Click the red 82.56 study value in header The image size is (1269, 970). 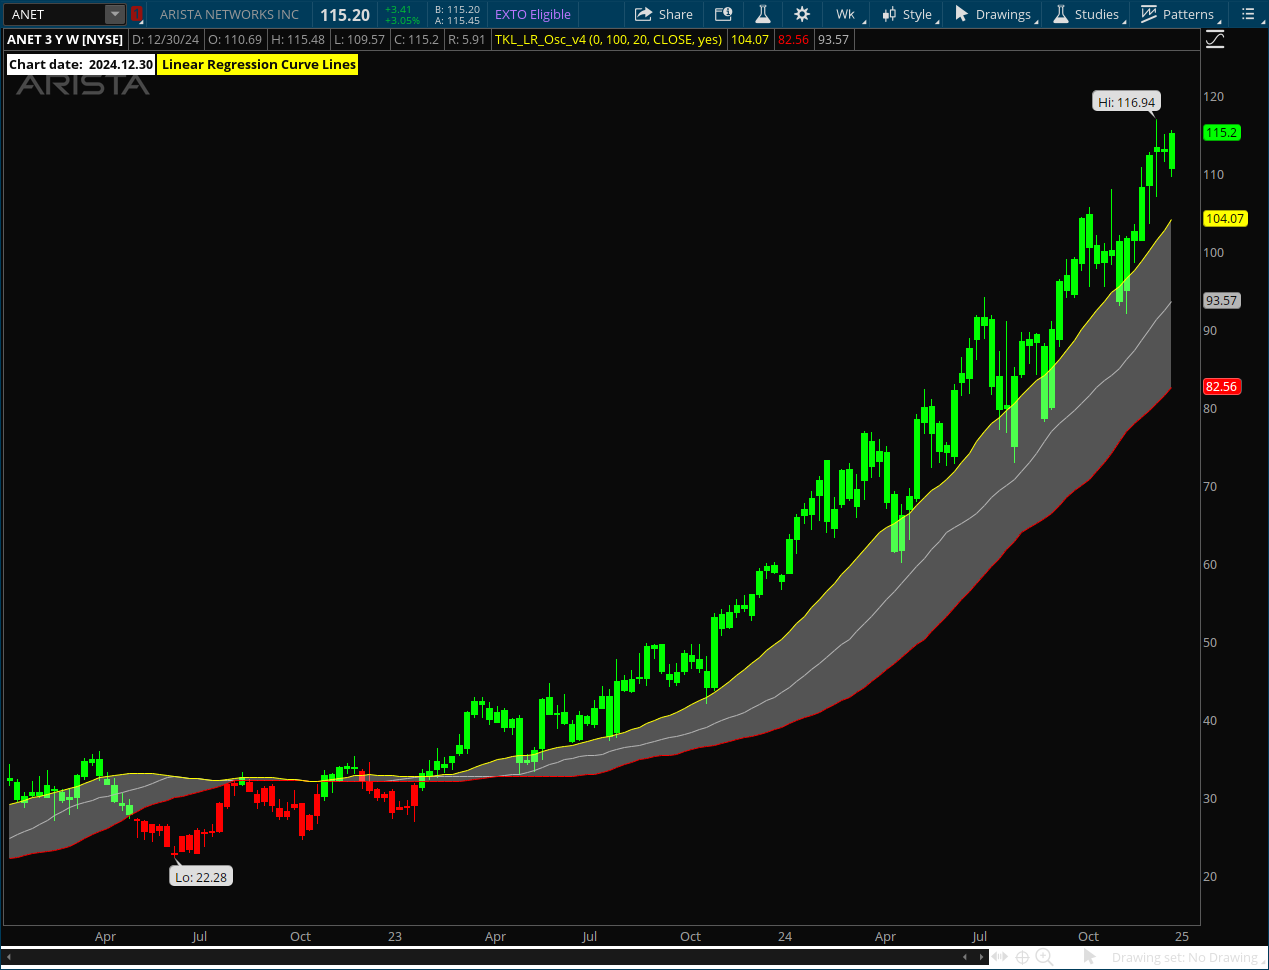pos(793,40)
